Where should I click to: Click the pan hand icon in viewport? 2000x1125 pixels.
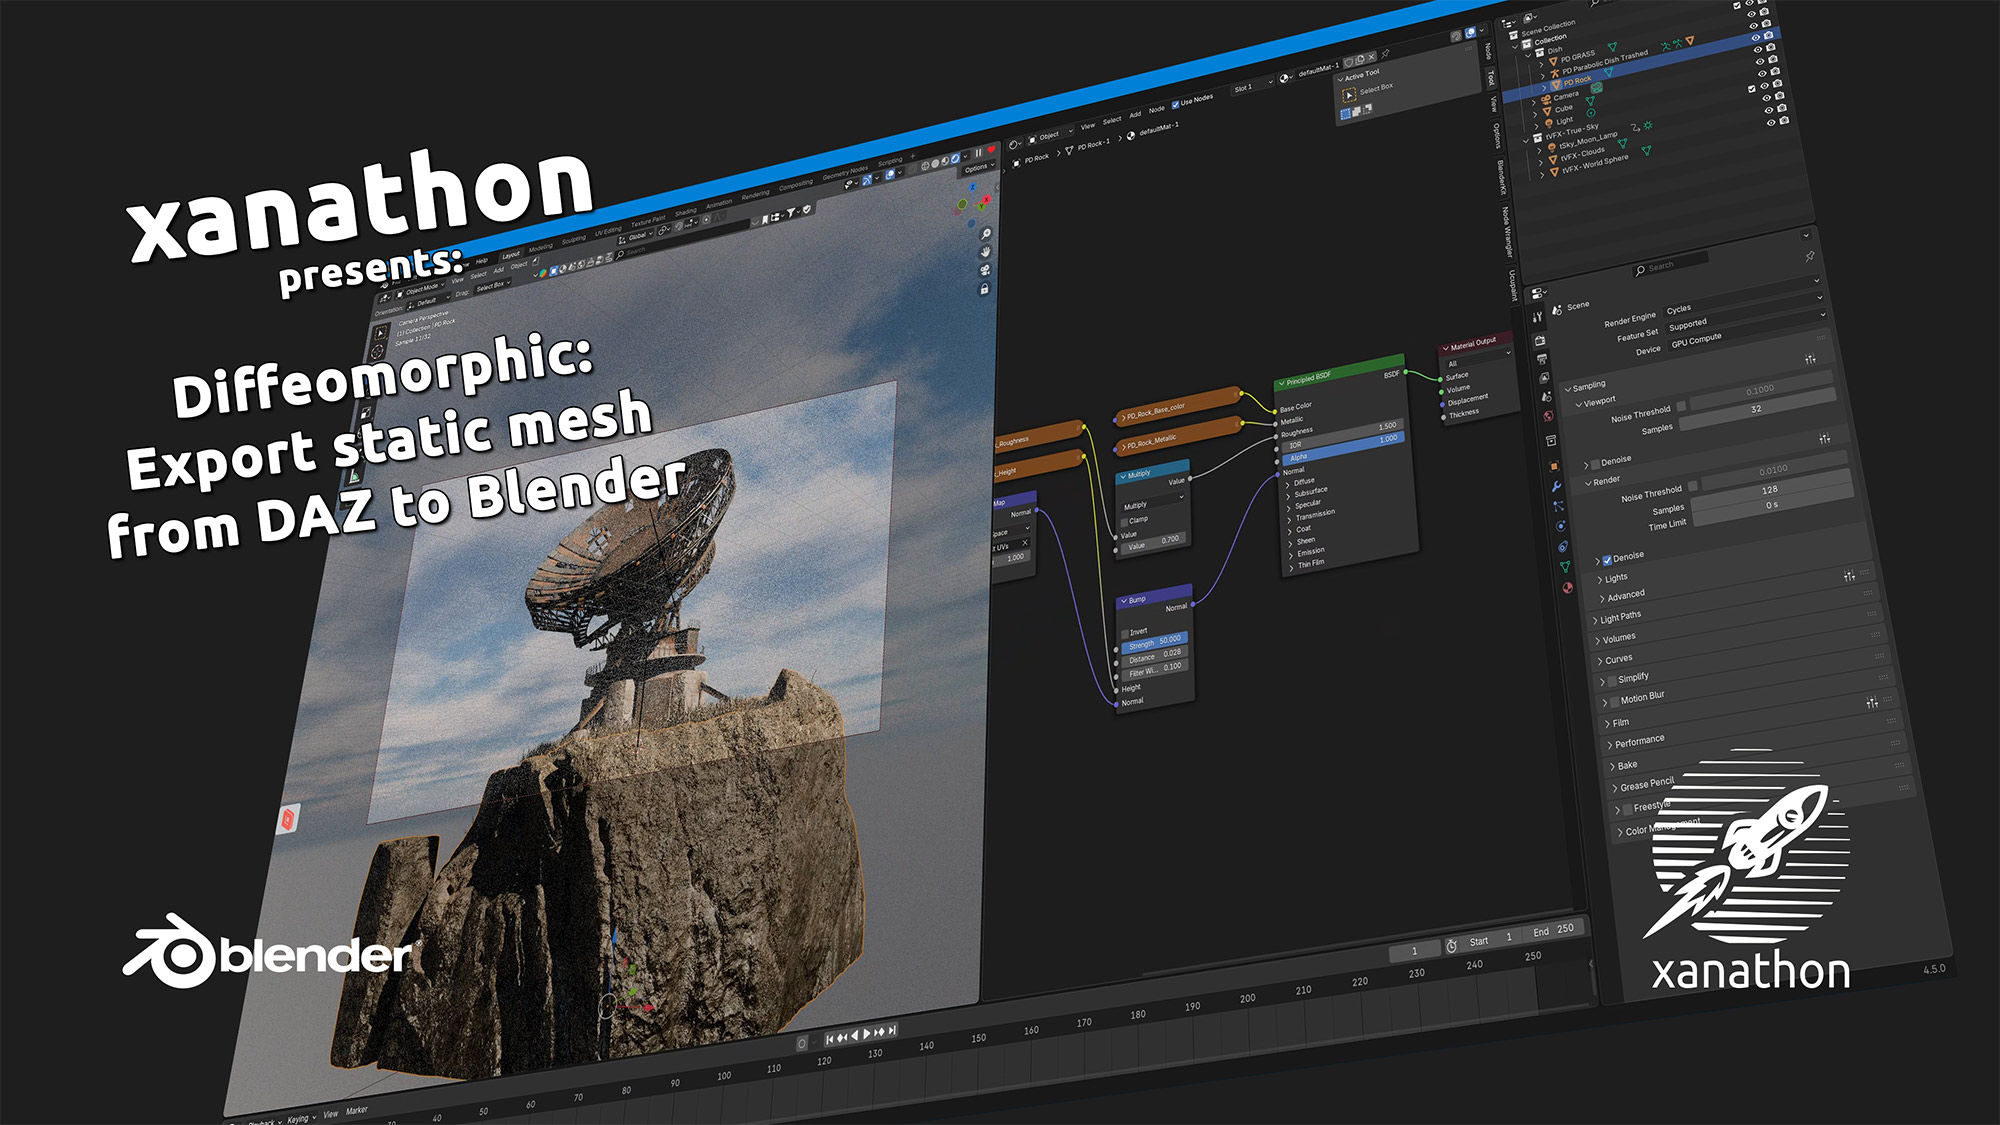[x=984, y=252]
